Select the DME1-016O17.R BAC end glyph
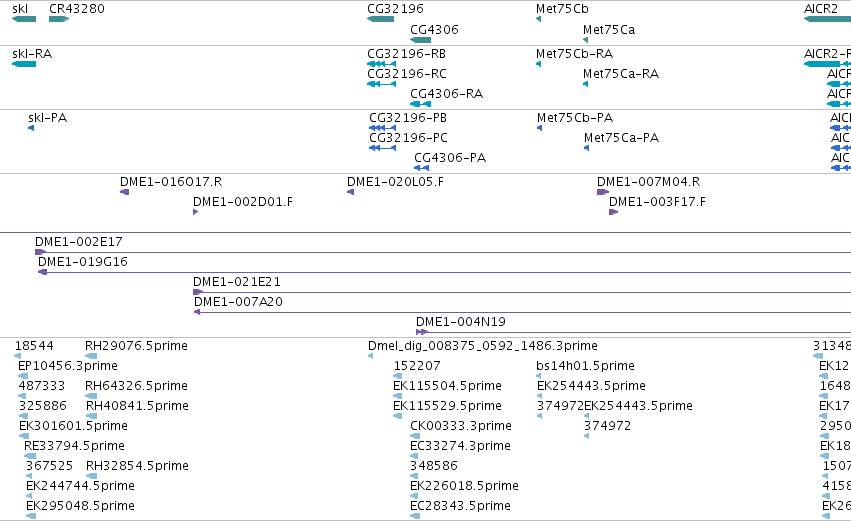Viewport: 851px width, 521px height. [124, 192]
